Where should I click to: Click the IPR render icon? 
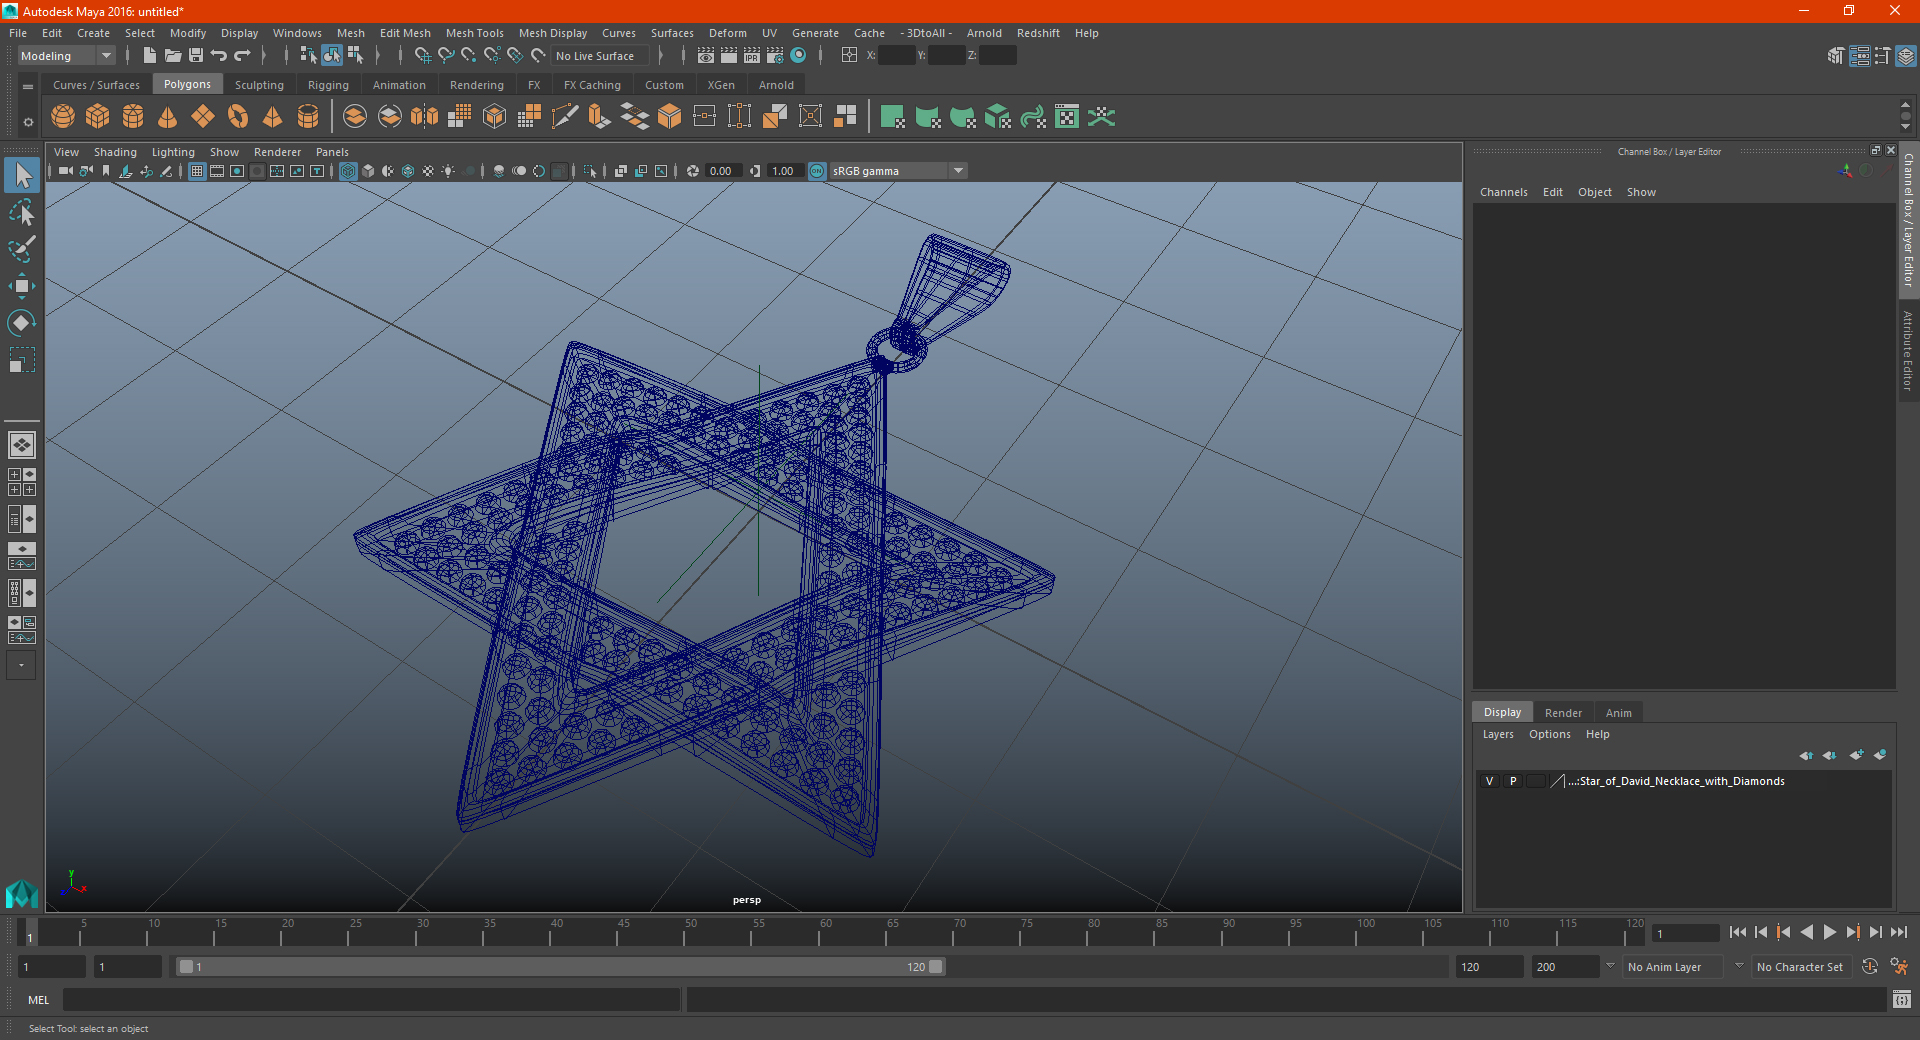pos(752,56)
